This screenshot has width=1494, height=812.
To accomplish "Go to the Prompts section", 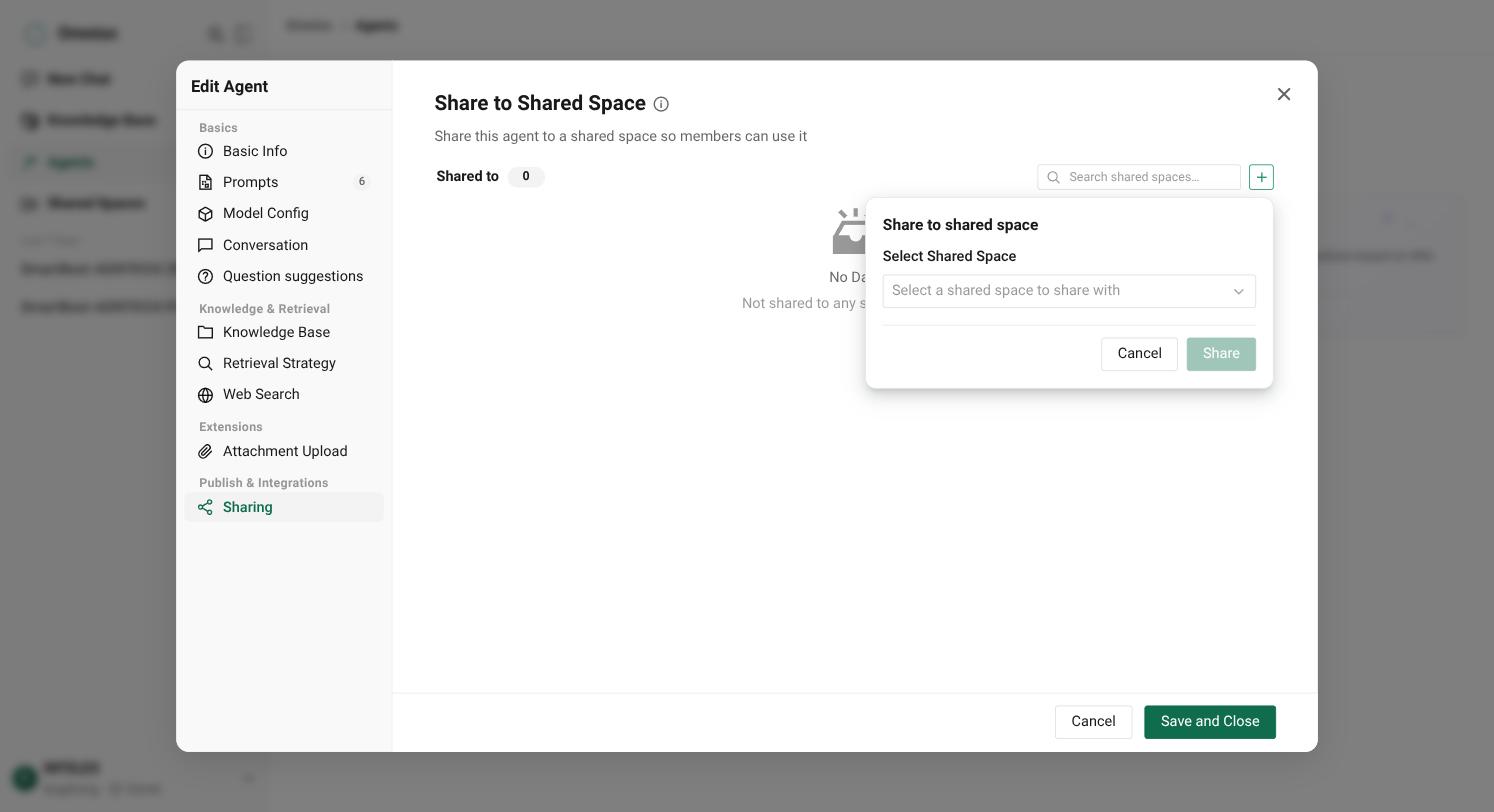I will click(284, 182).
